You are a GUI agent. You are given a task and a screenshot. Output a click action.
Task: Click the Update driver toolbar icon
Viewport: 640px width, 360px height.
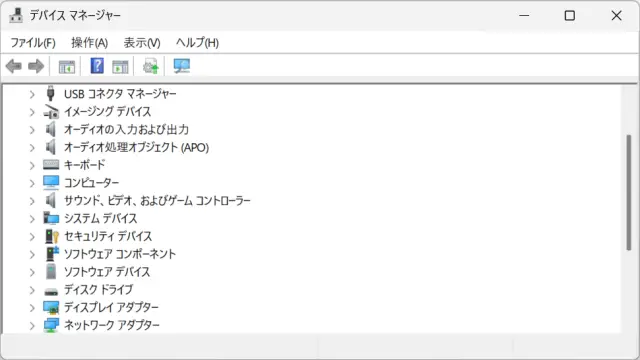[151, 66]
